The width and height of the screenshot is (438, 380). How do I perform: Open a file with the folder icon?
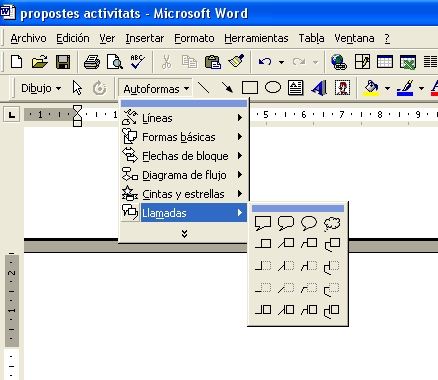click(39, 62)
